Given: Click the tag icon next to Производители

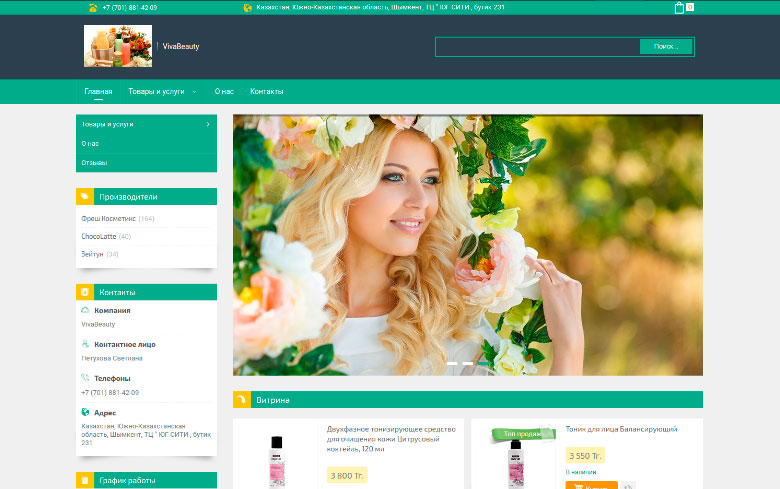Looking at the screenshot, I should pyautogui.click(x=85, y=197).
